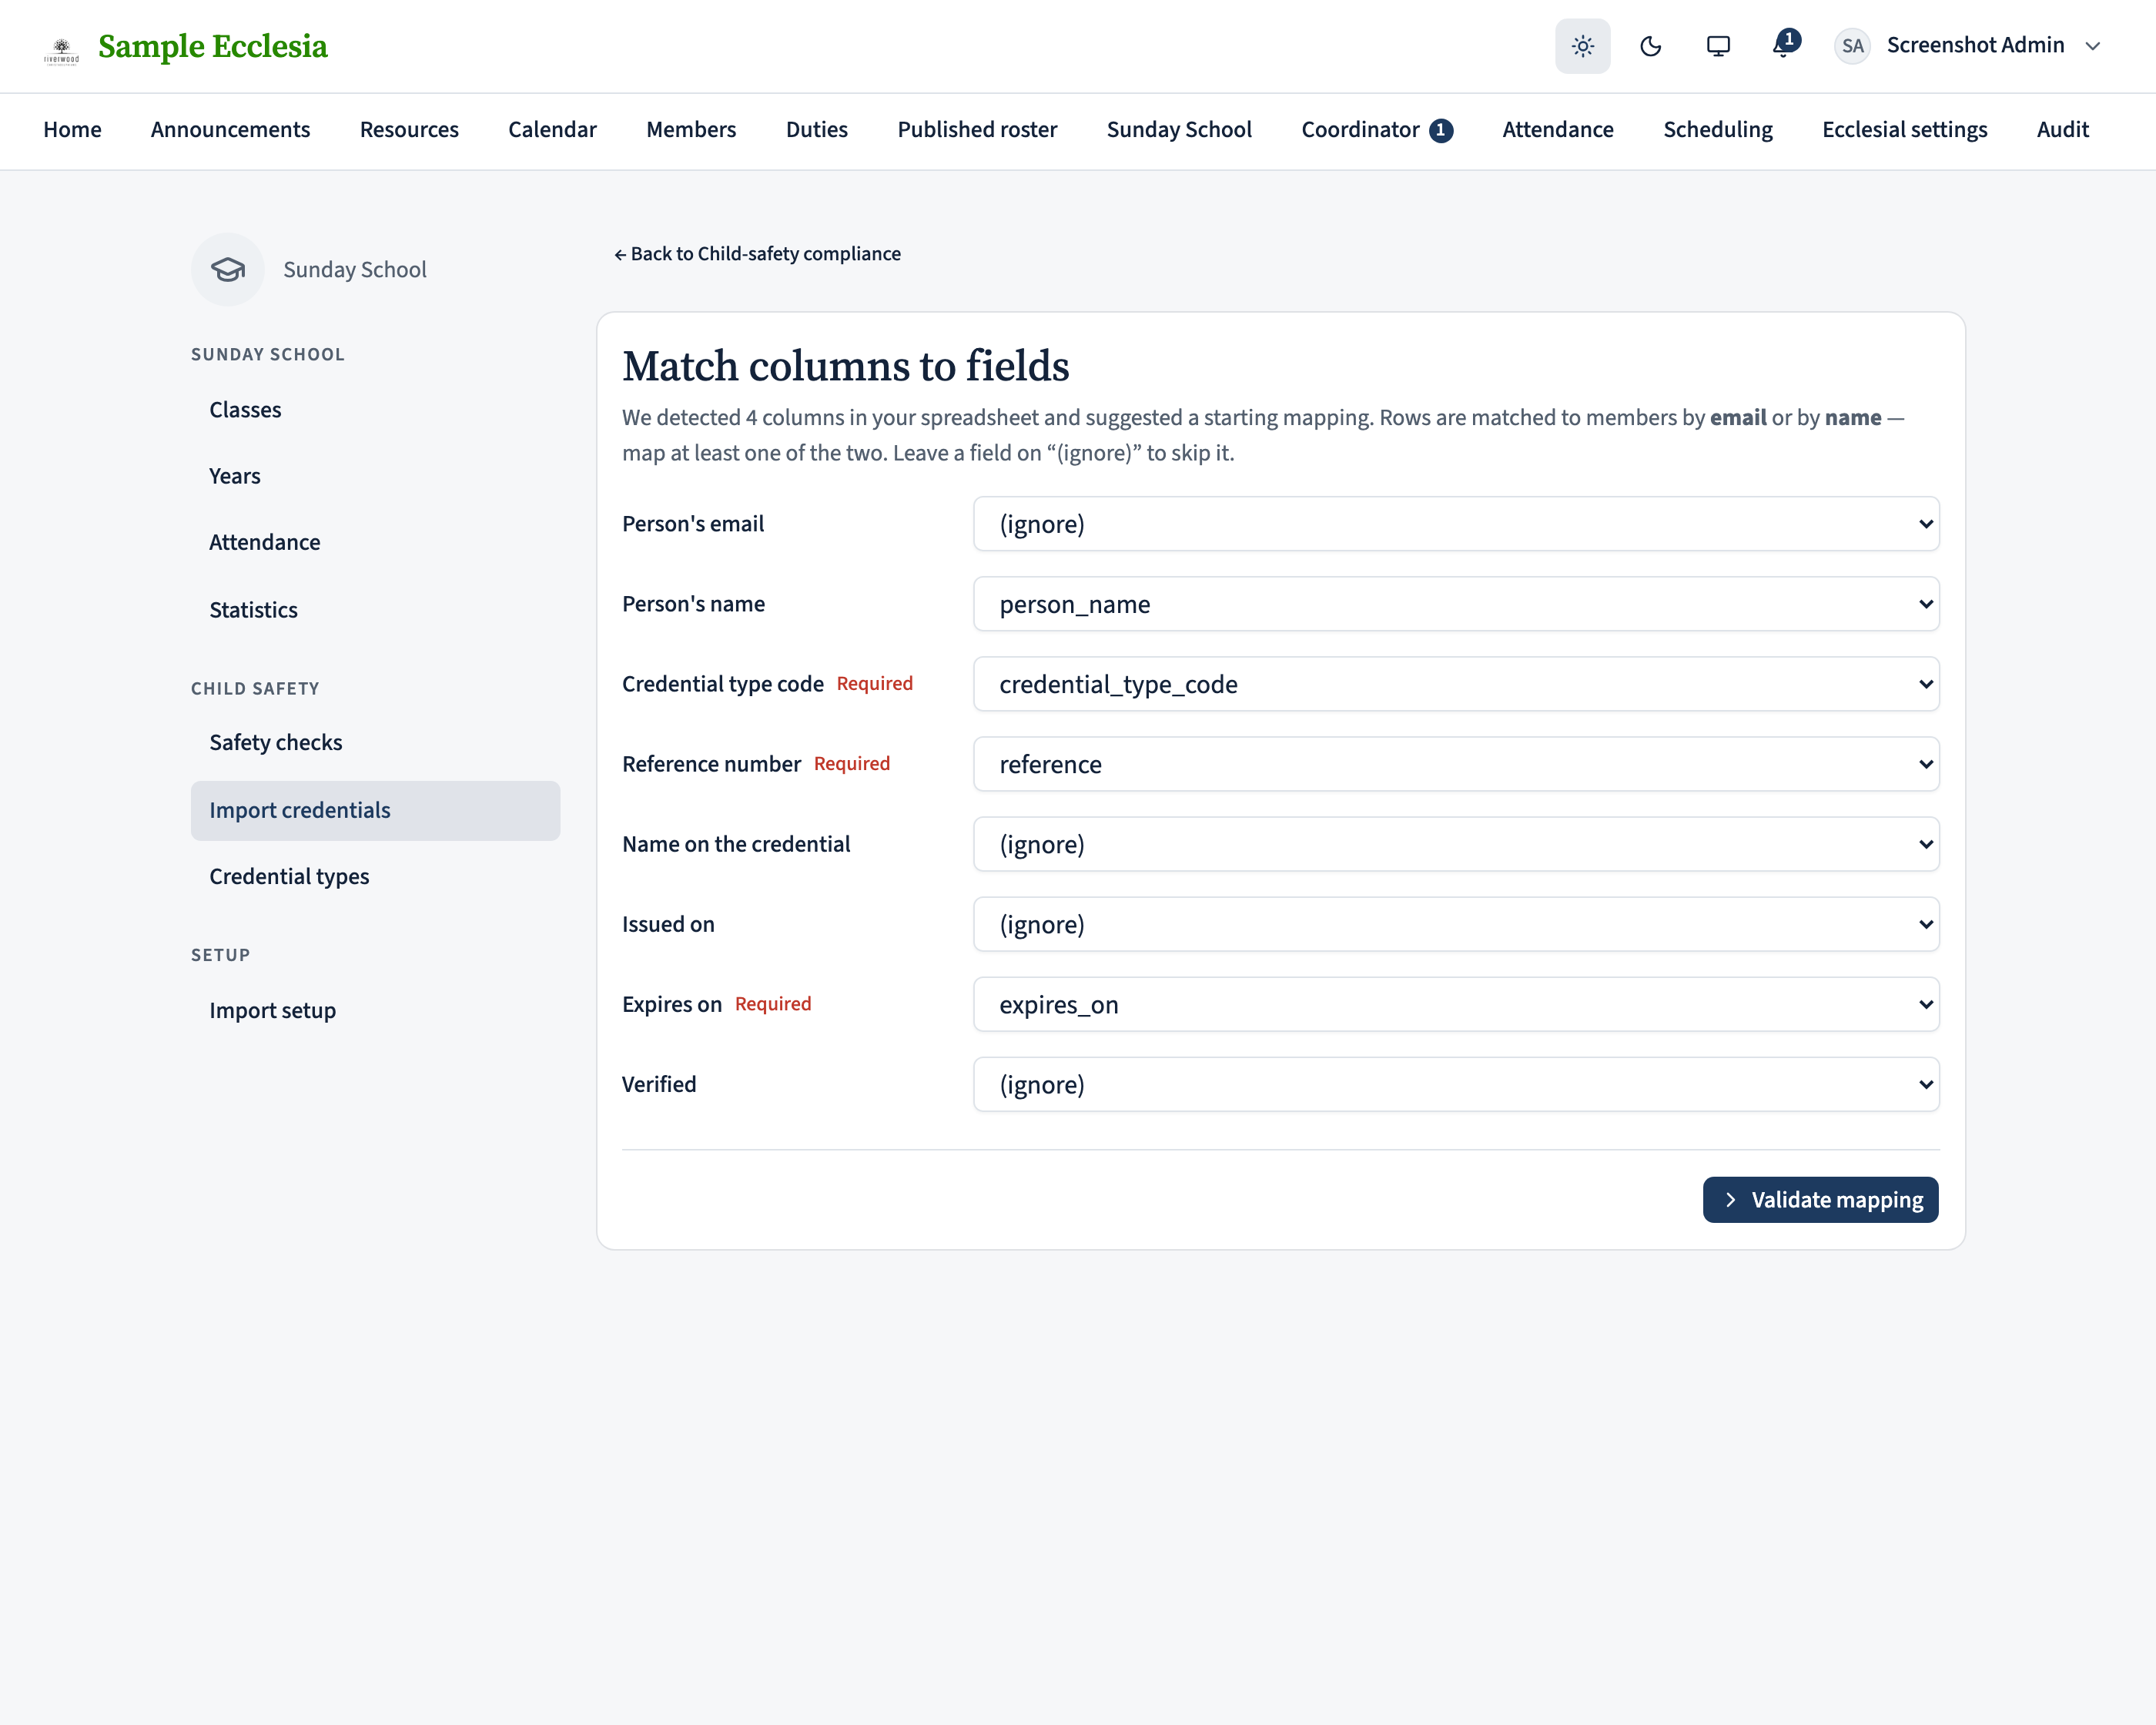Image resolution: width=2156 pixels, height=1725 pixels.
Task: Open the Credential type code dropdown
Action: [x=1456, y=684]
